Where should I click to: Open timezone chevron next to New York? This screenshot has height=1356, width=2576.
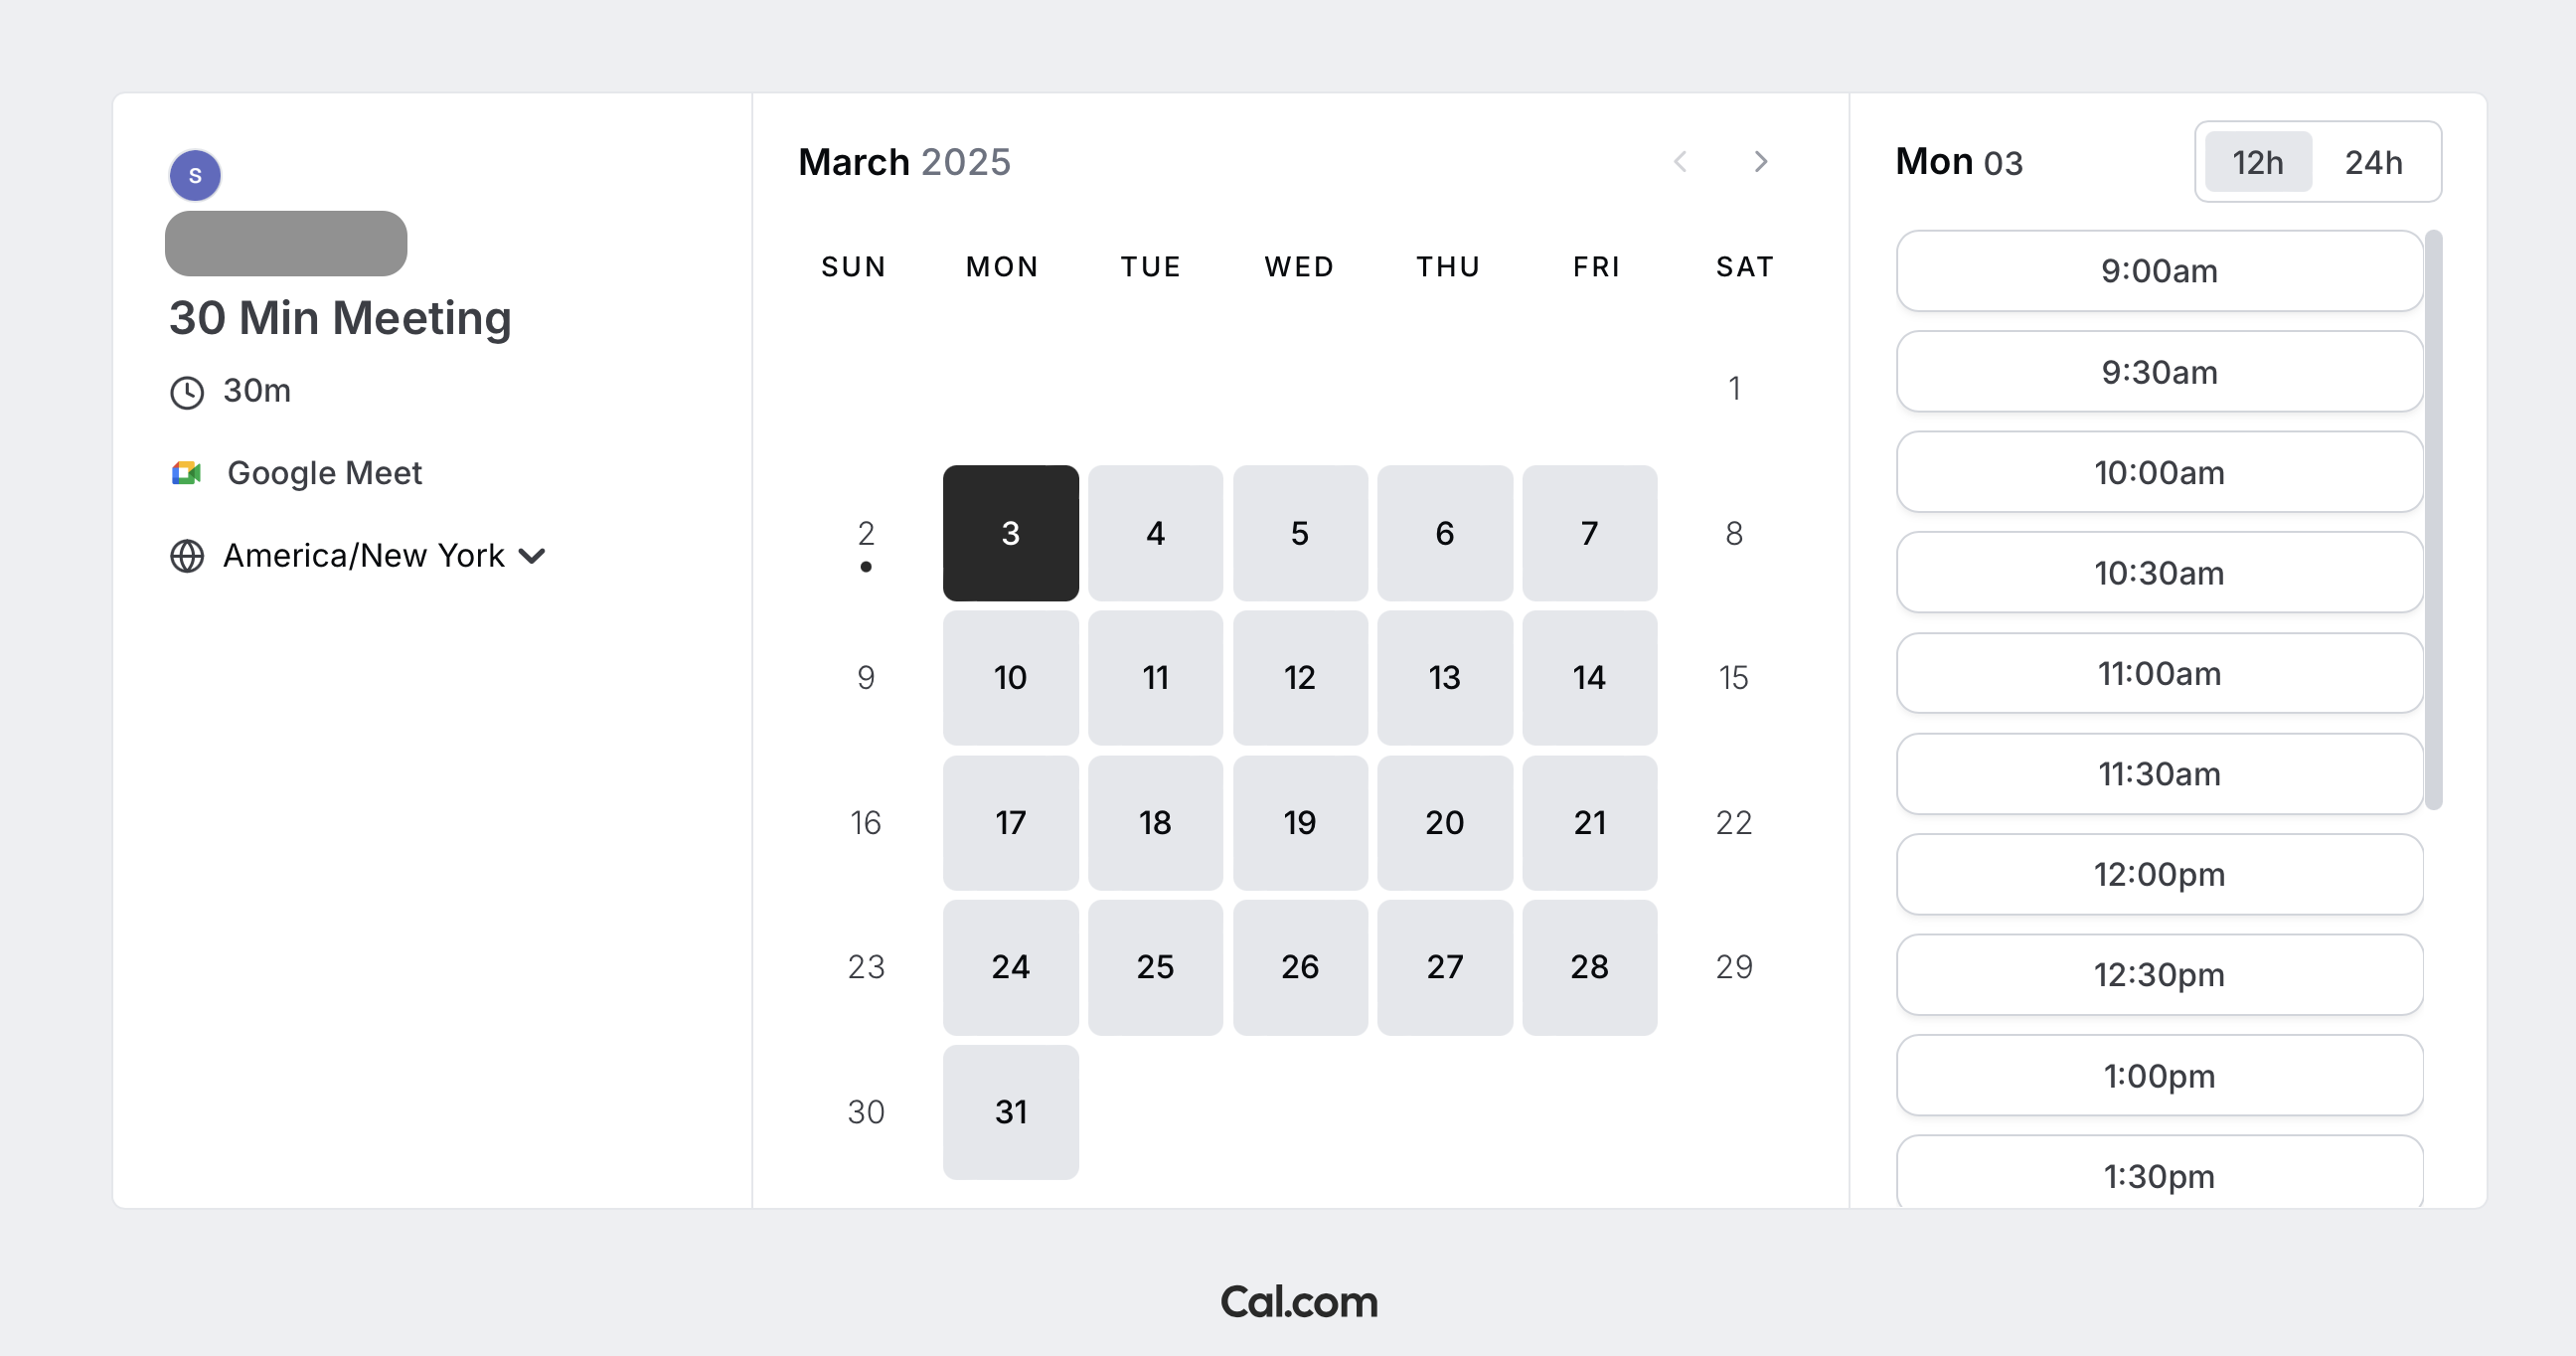(x=532, y=556)
